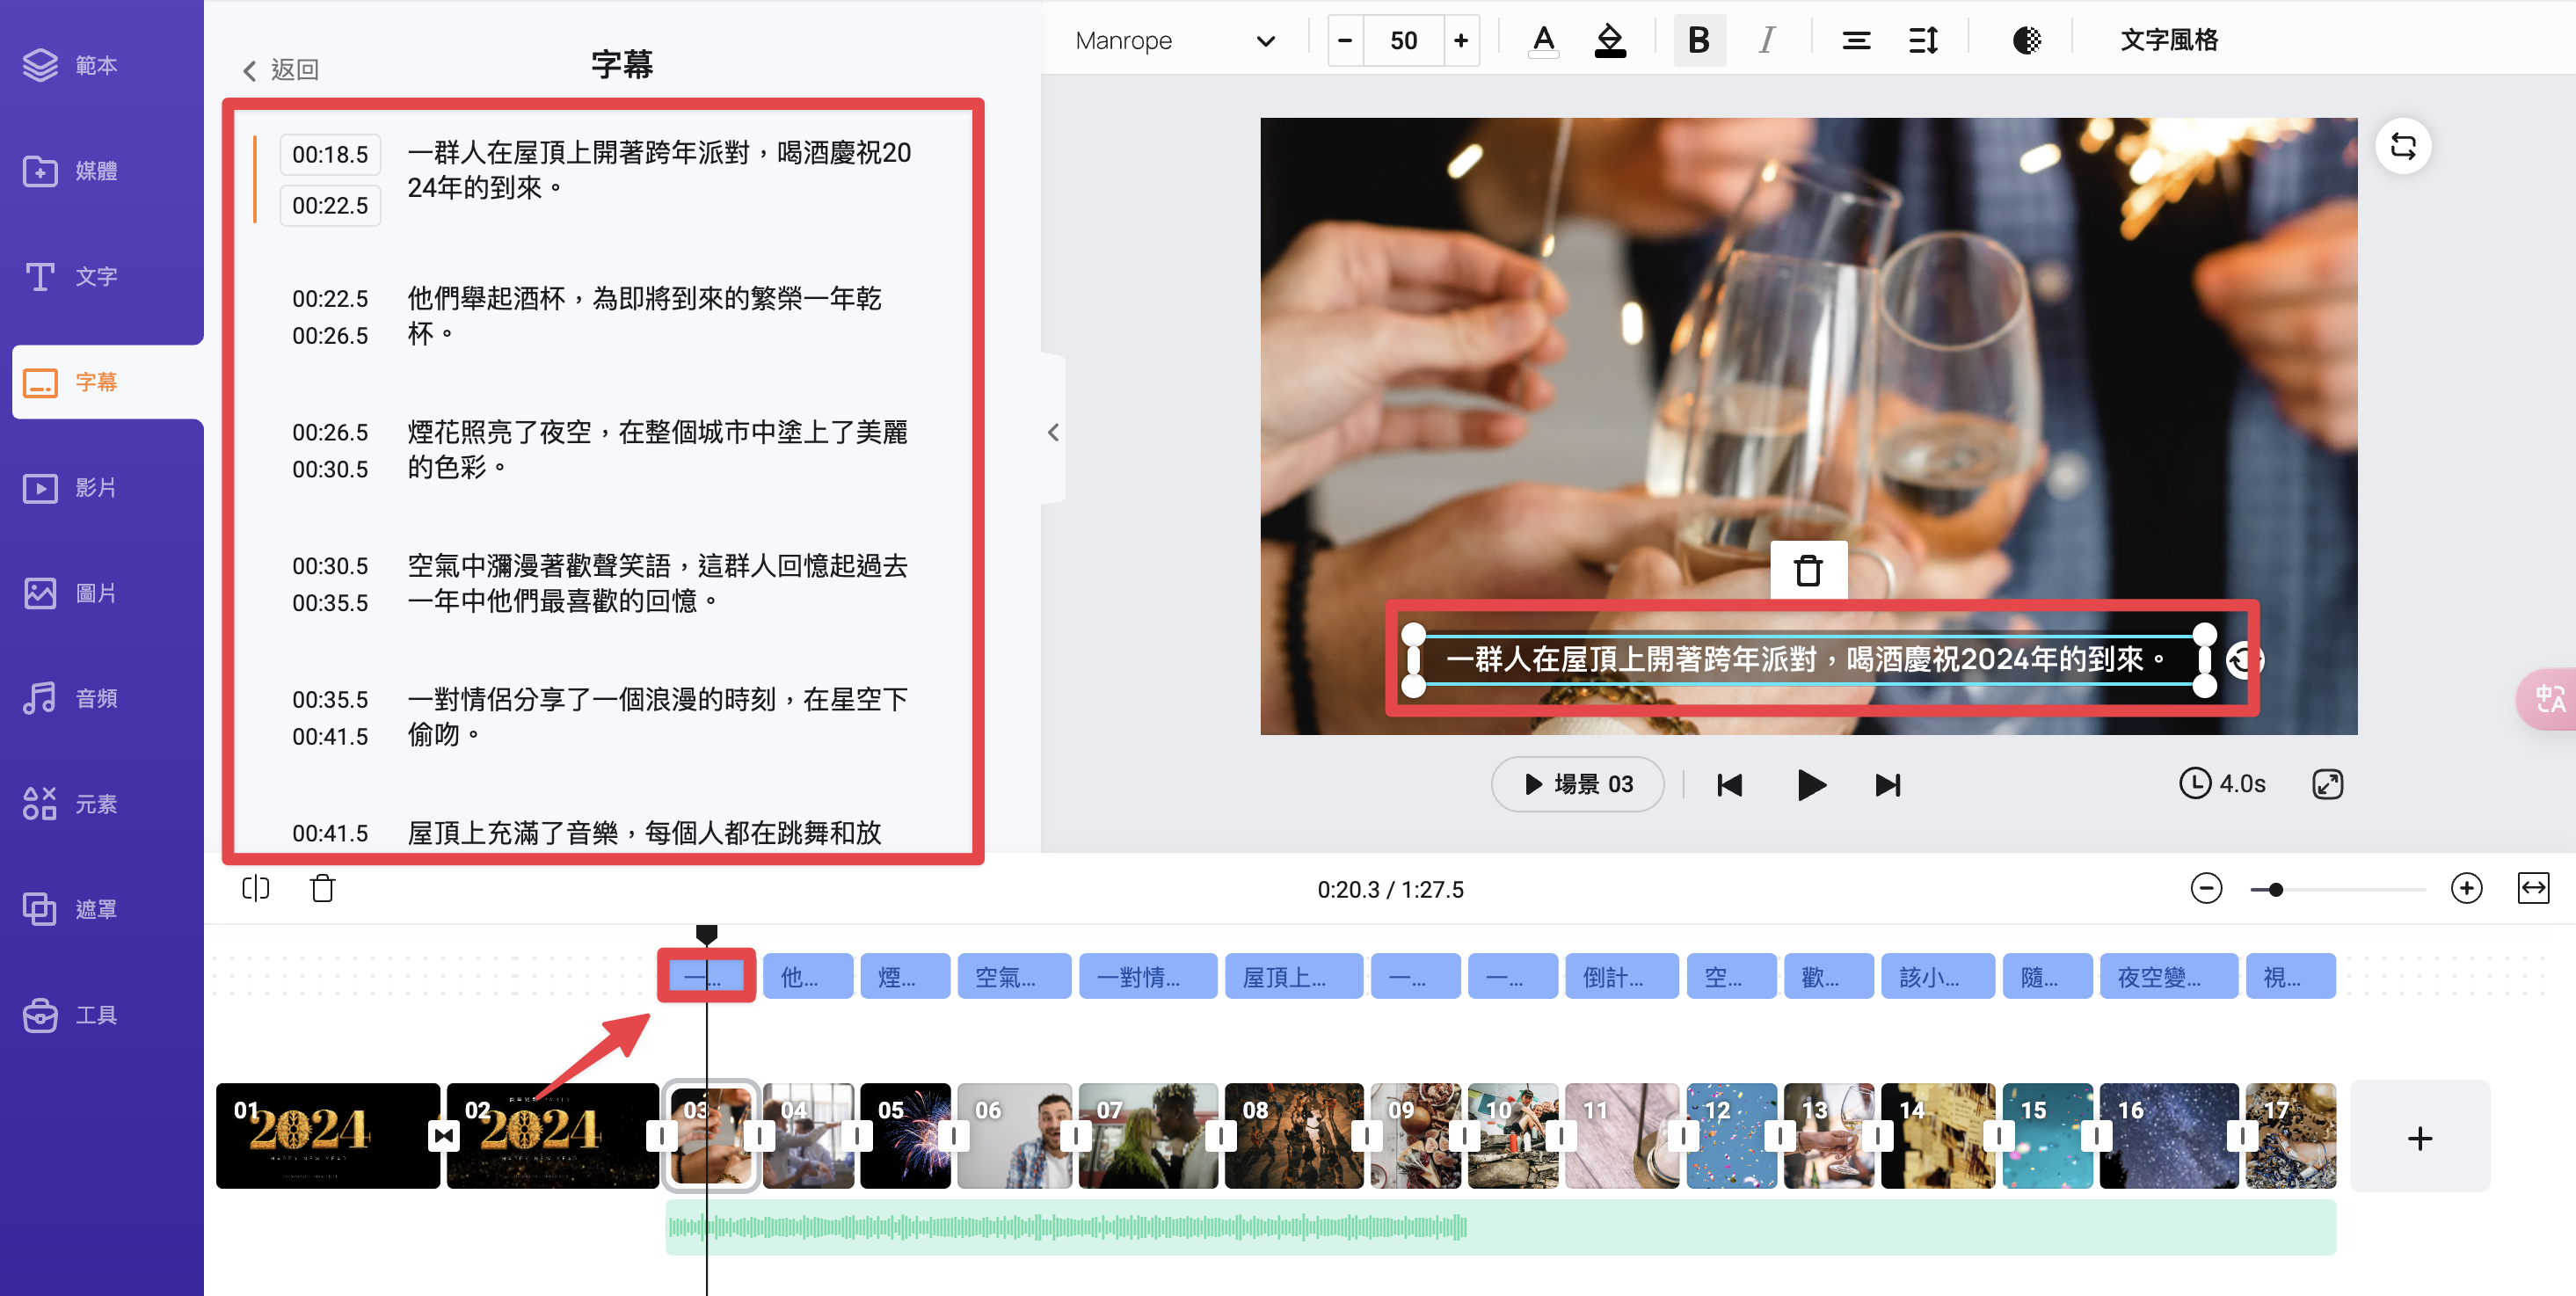The image size is (2576, 1296).
Task: Click the replace media icon beside preview
Action: click(2403, 147)
